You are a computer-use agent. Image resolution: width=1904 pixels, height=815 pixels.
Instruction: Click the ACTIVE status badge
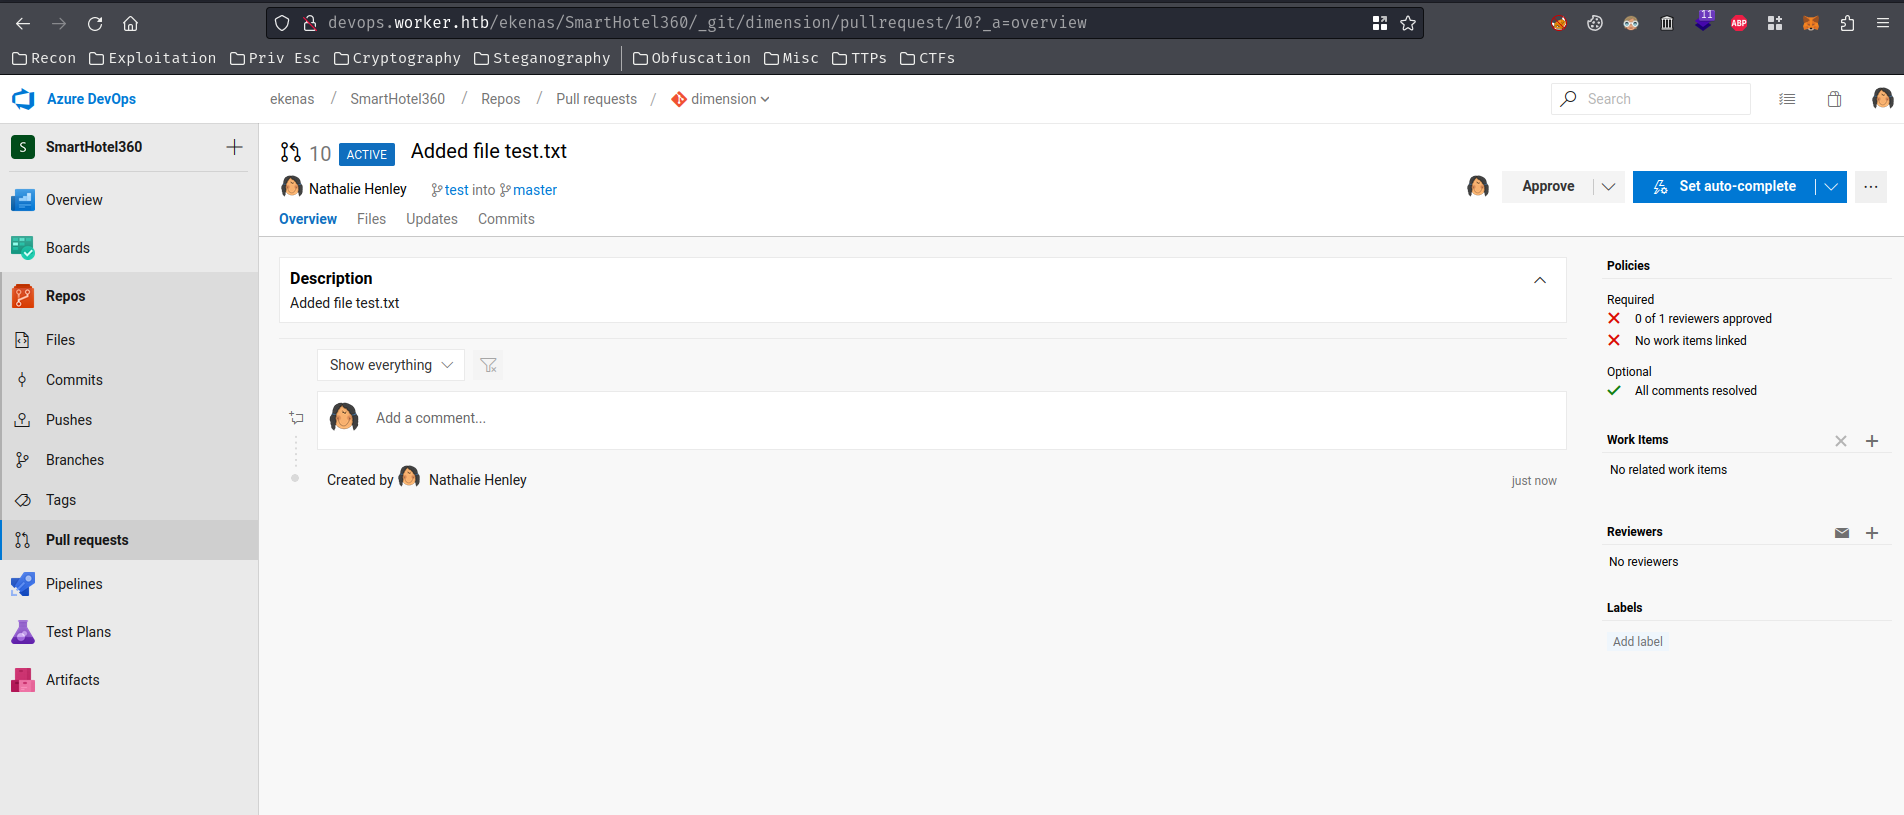367,154
